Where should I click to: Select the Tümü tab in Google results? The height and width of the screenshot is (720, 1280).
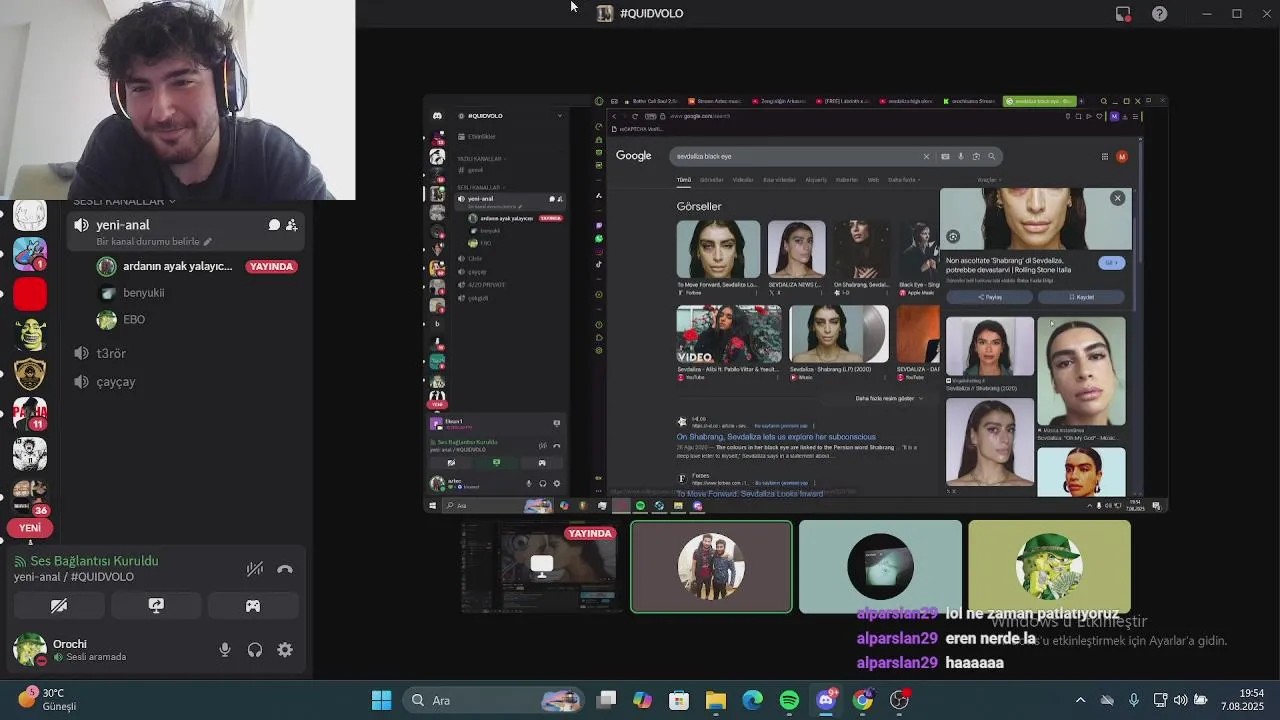[x=684, y=180]
